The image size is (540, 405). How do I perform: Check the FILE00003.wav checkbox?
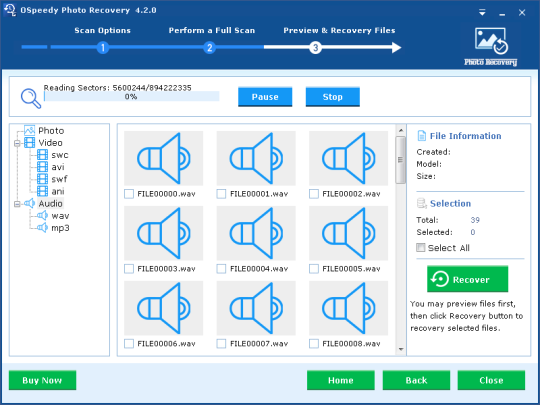(x=129, y=269)
